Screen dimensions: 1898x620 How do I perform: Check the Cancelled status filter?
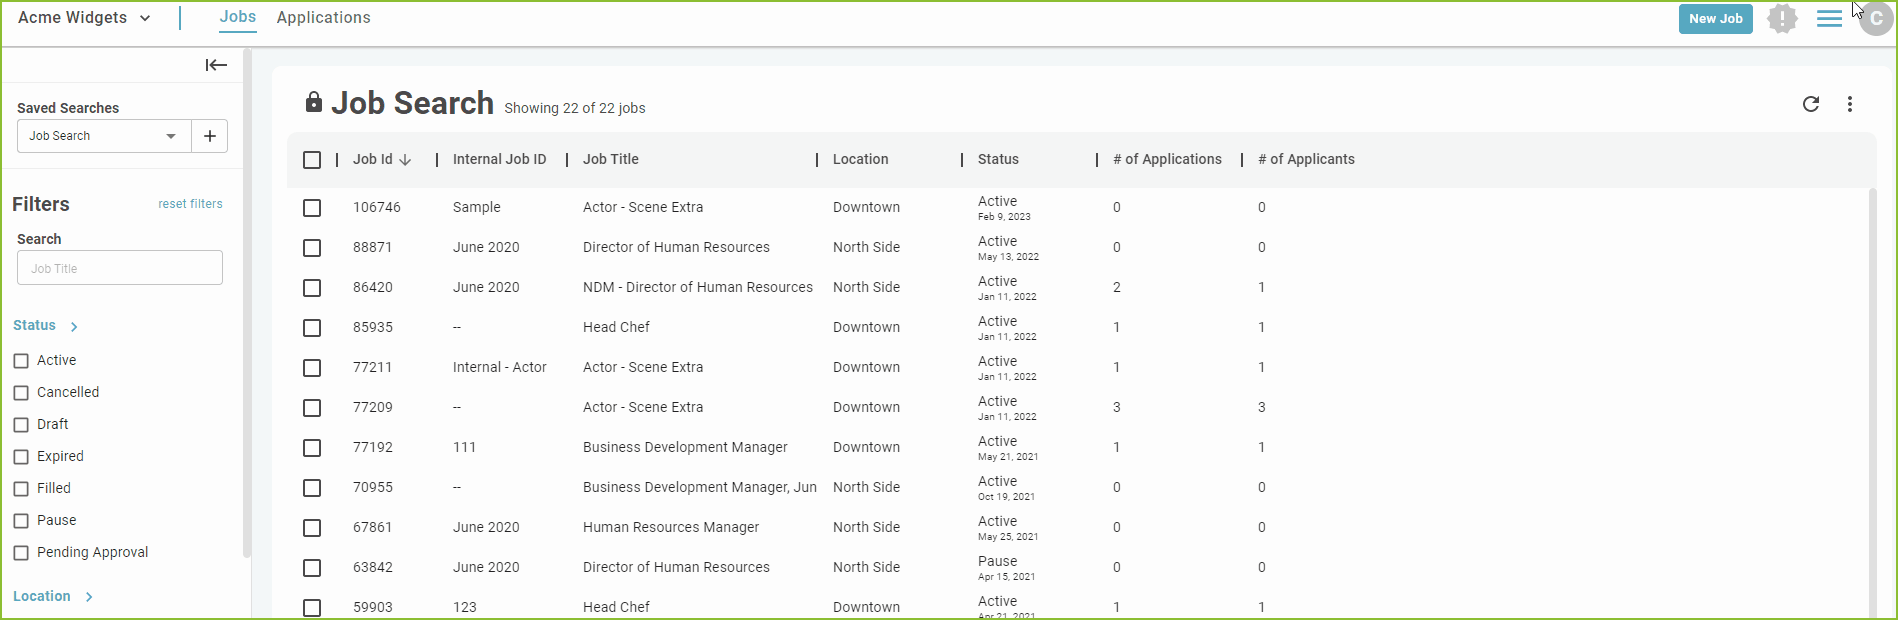click(21, 393)
